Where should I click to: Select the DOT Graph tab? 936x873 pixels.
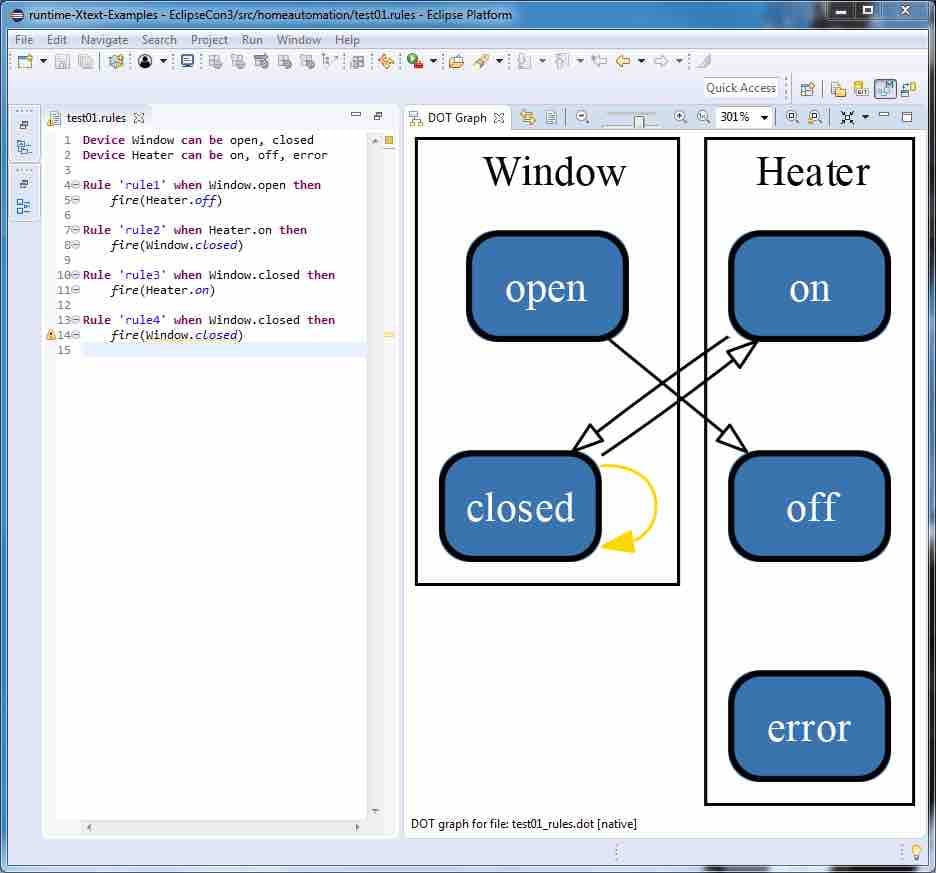pyautogui.click(x=457, y=117)
